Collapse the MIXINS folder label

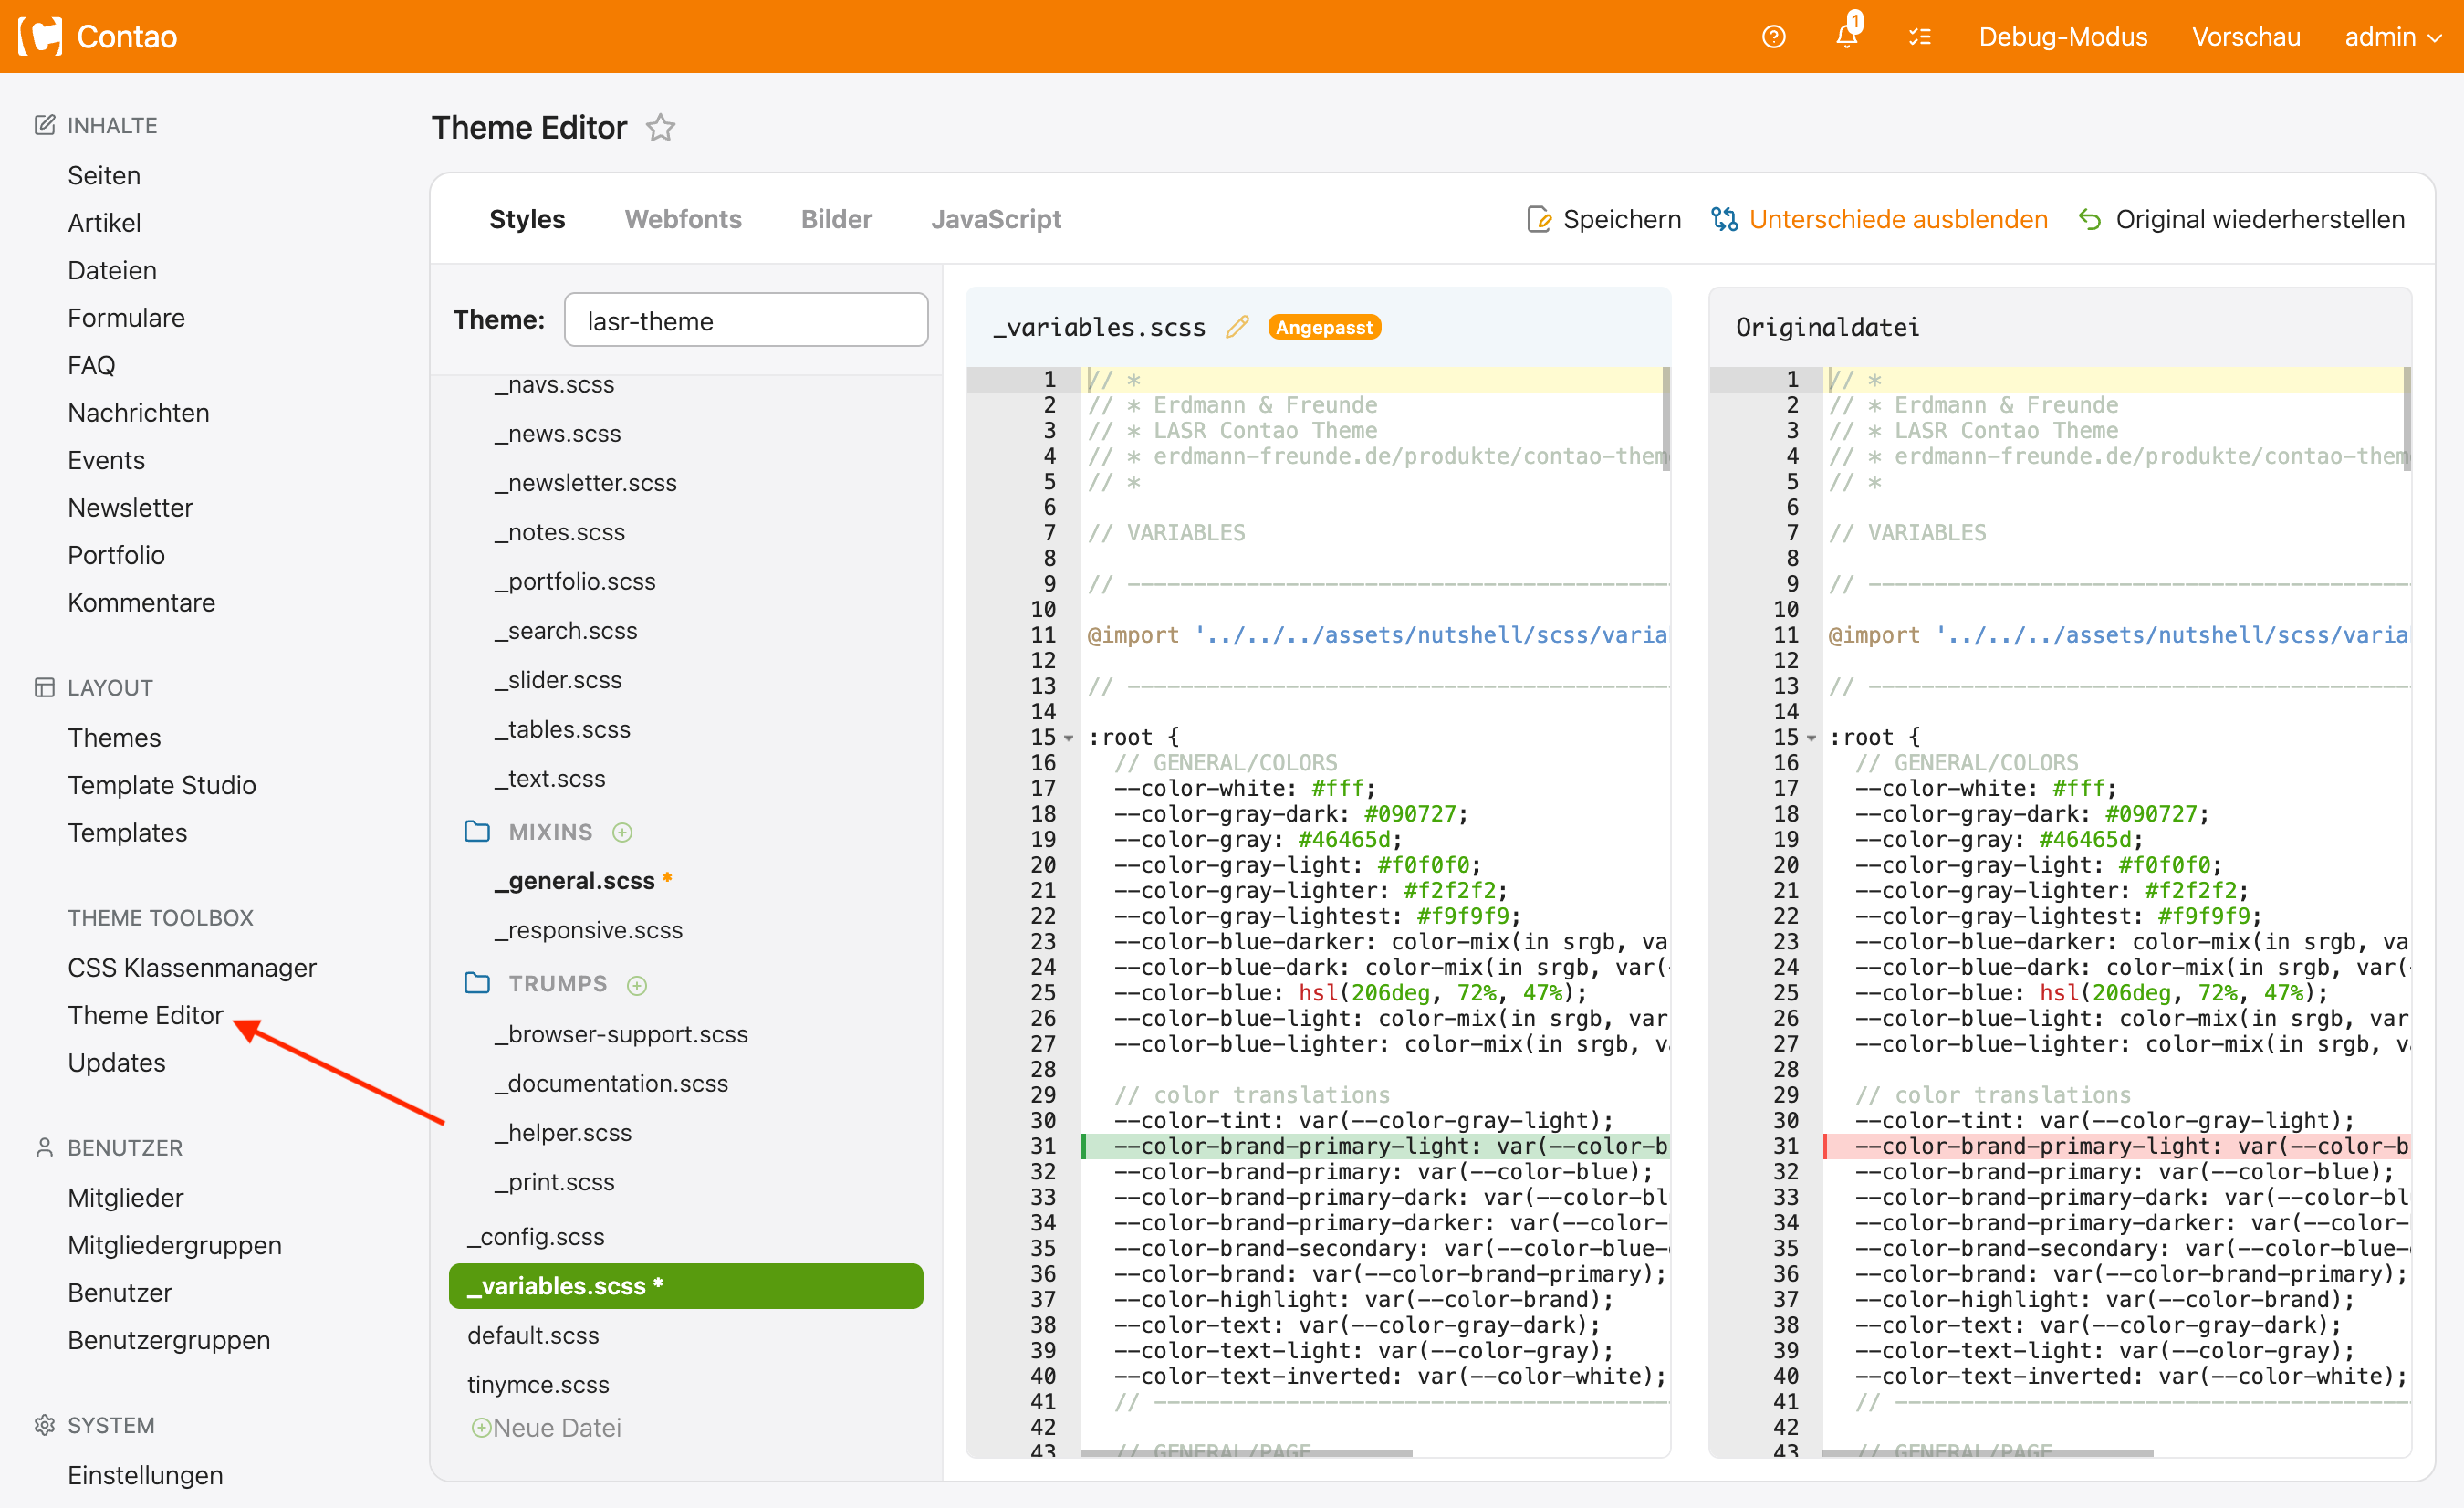pyautogui.click(x=550, y=832)
